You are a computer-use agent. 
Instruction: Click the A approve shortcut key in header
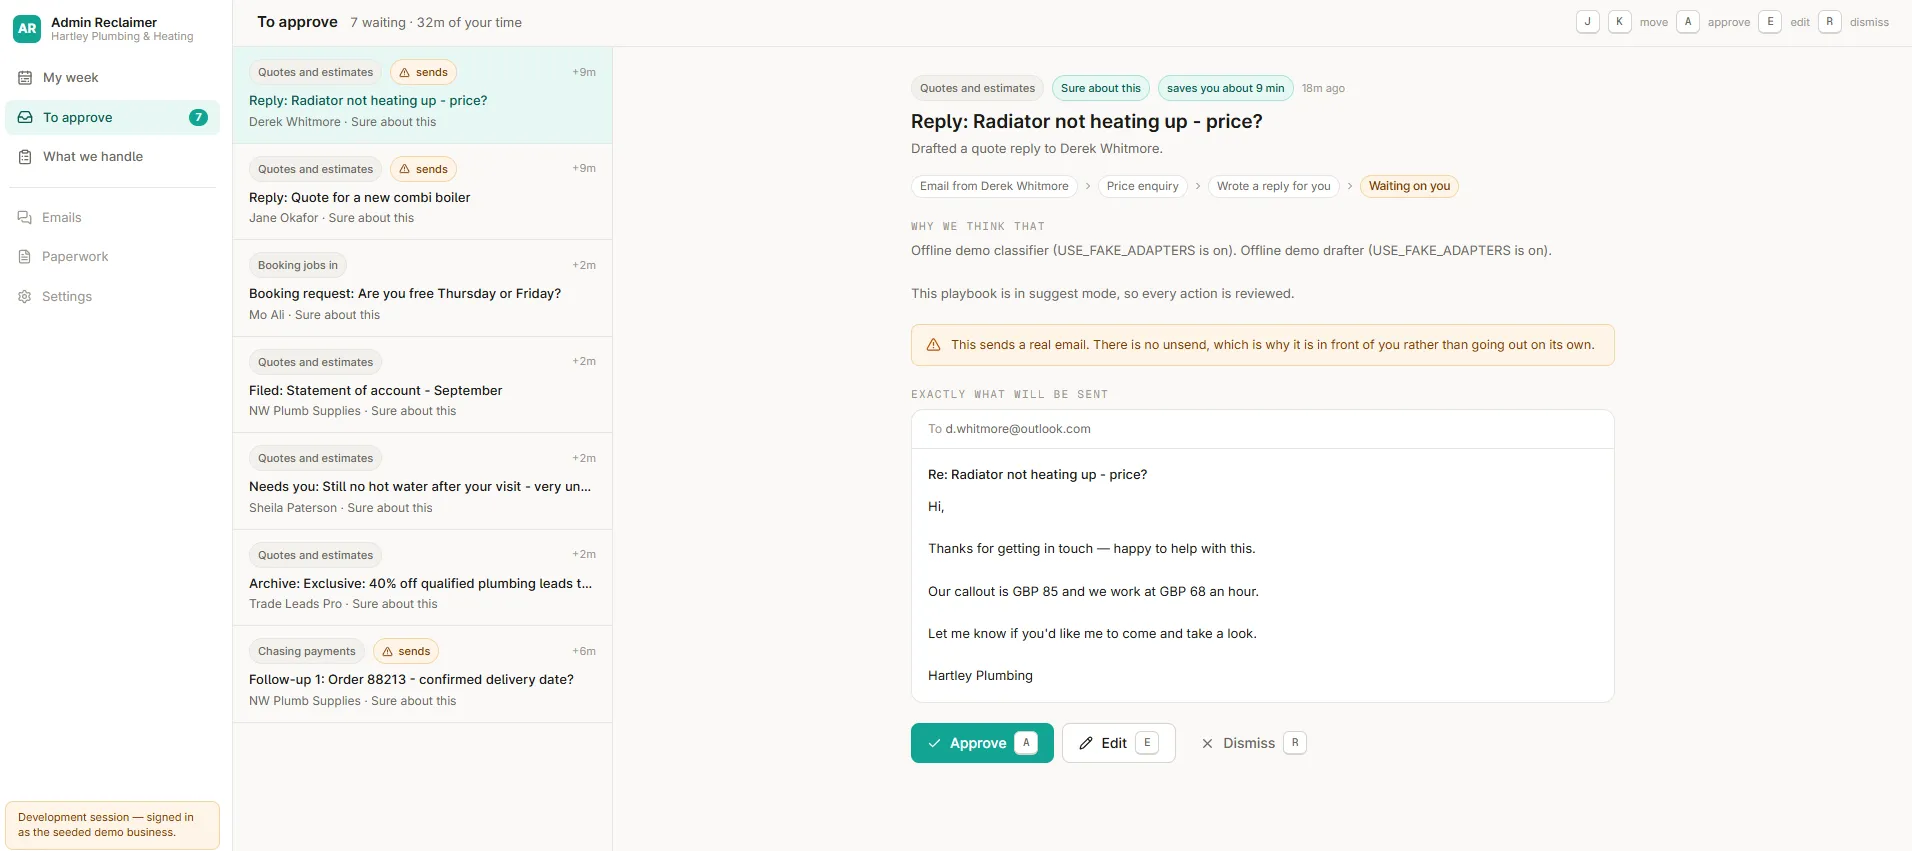point(1688,22)
